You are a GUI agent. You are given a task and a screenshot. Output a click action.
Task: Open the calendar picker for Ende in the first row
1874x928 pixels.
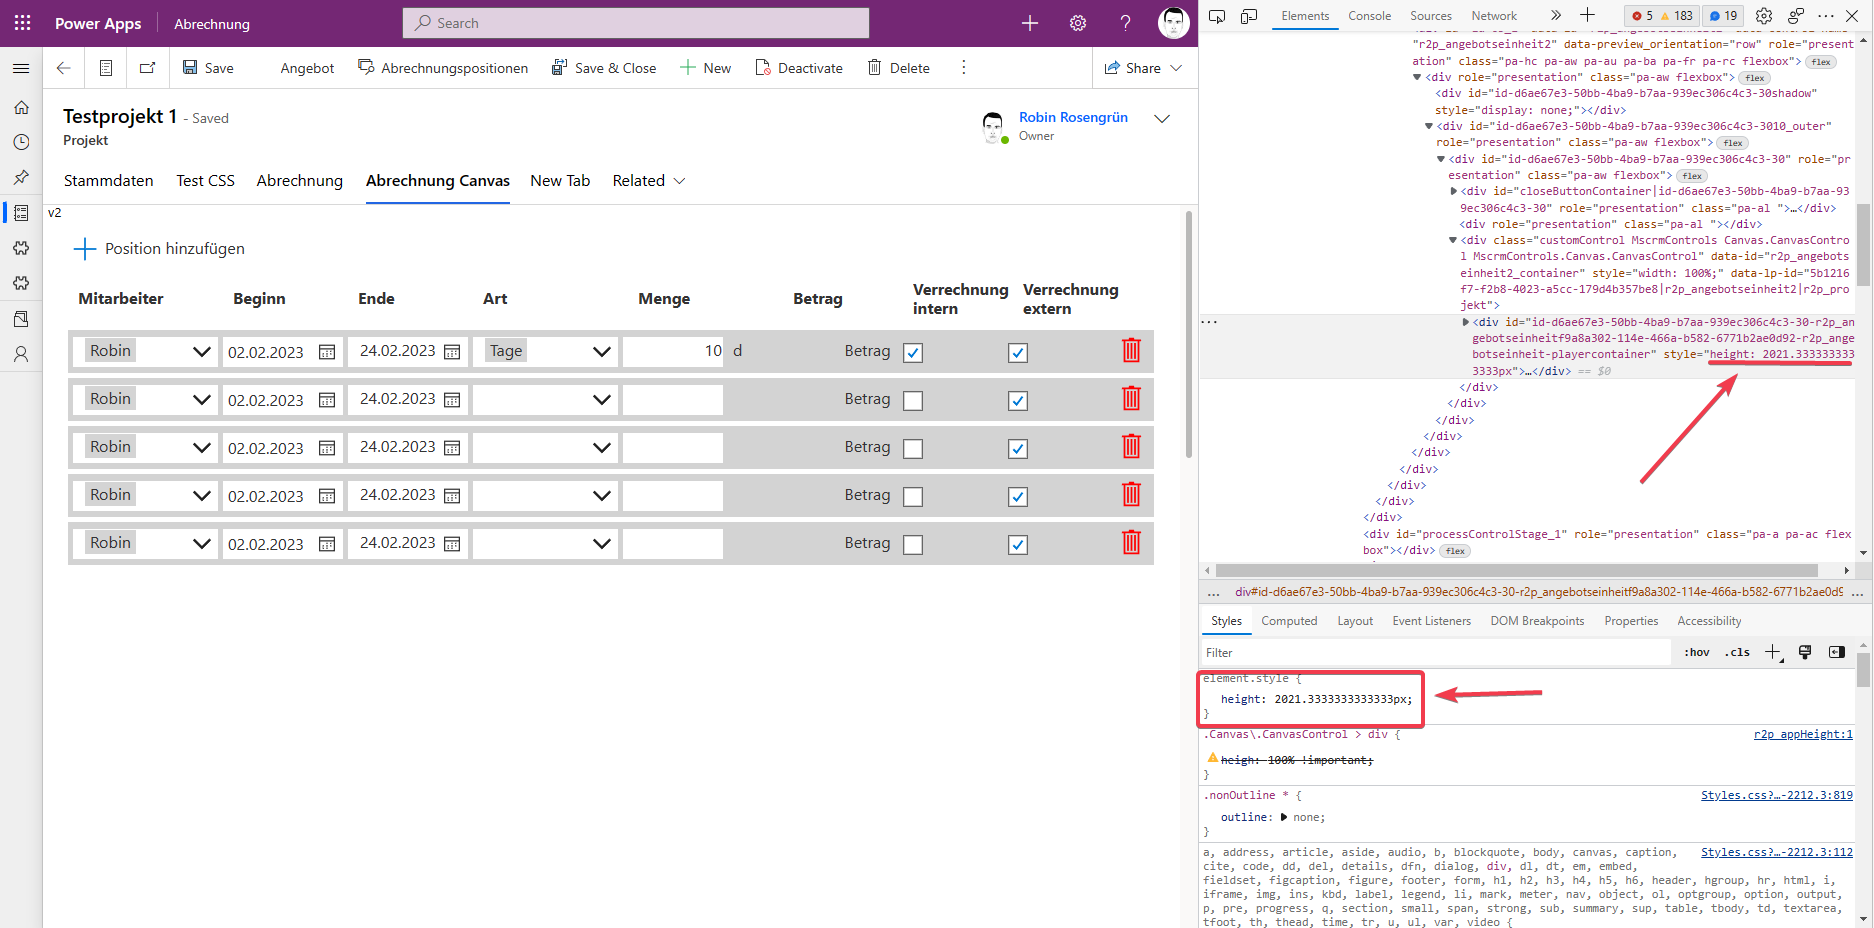452,352
